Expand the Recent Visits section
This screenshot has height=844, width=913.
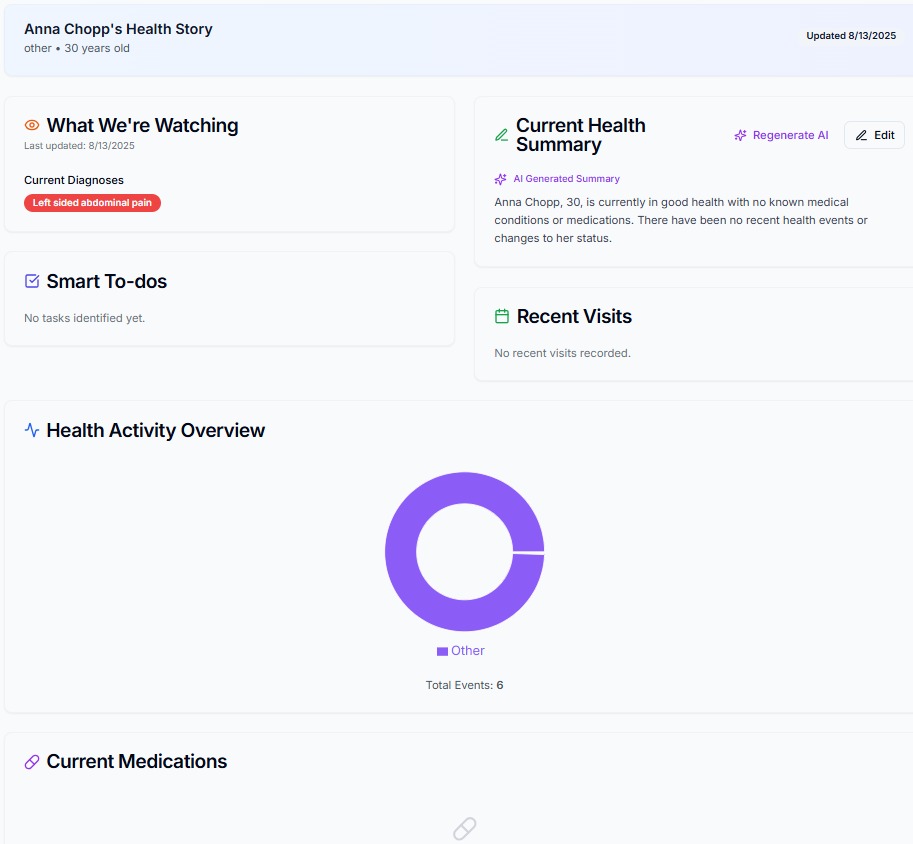pos(574,315)
